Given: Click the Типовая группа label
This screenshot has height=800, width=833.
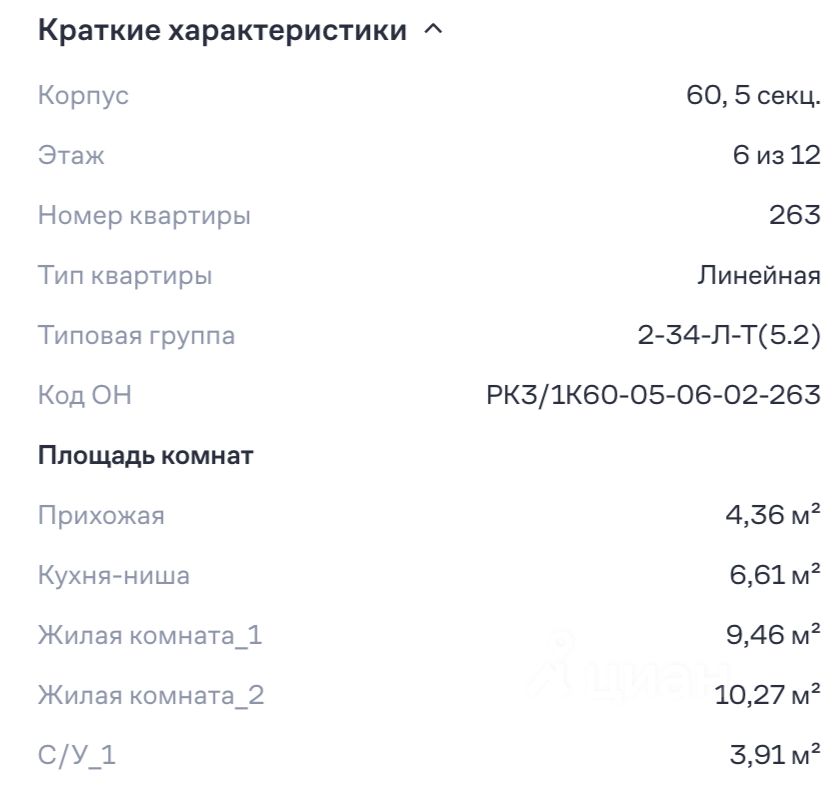Looking at the screenshot, I should [136, 335].
